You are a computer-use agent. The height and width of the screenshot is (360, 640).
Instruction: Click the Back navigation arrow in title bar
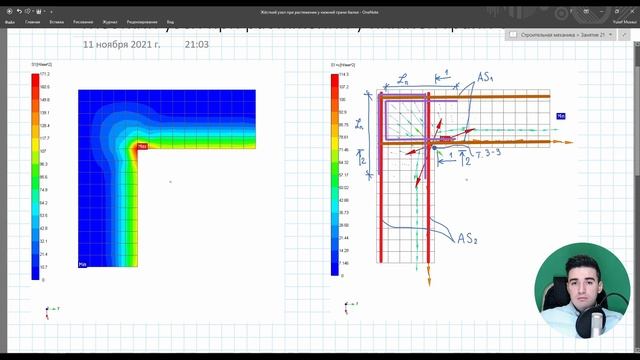(9, 11)
